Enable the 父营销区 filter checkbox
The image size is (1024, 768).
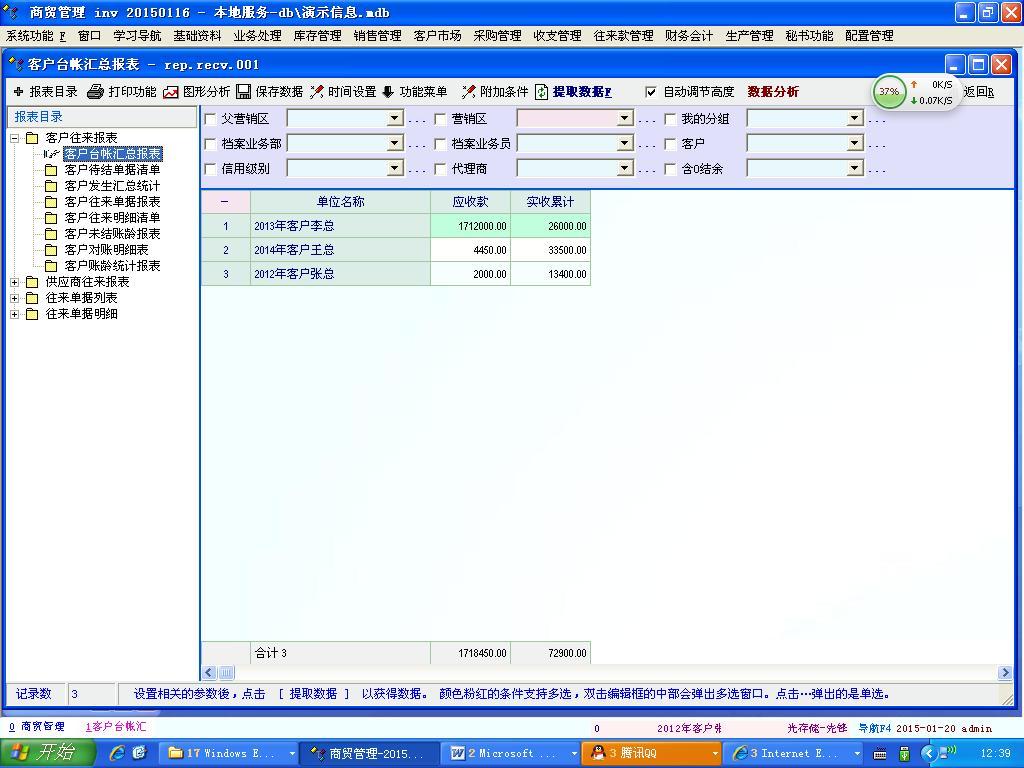(x=210, y=119)
